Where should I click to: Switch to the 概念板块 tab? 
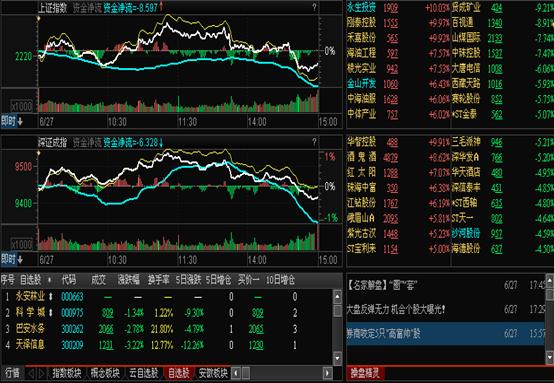coord(105,373)
